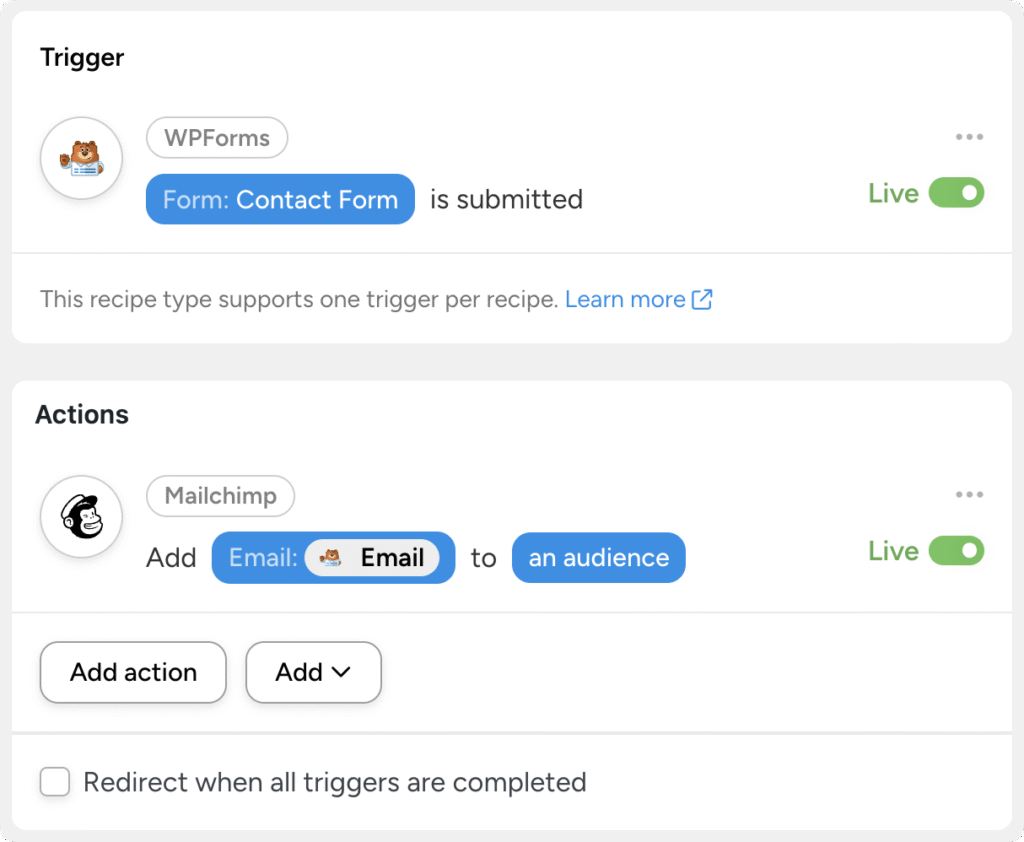Viewport: 1024px width, 842px height.
Task: Select the Form: Contact Form field
Action: point(280,199)
